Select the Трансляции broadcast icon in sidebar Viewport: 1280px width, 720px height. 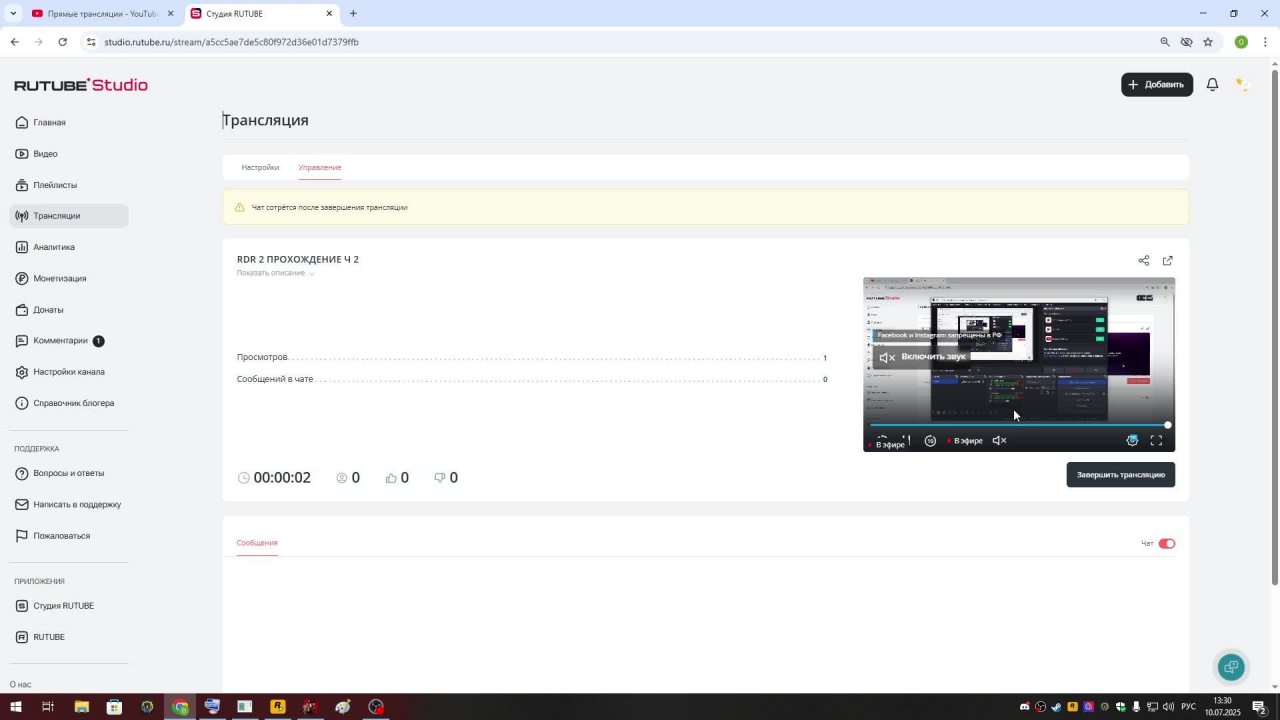(22, 216)
